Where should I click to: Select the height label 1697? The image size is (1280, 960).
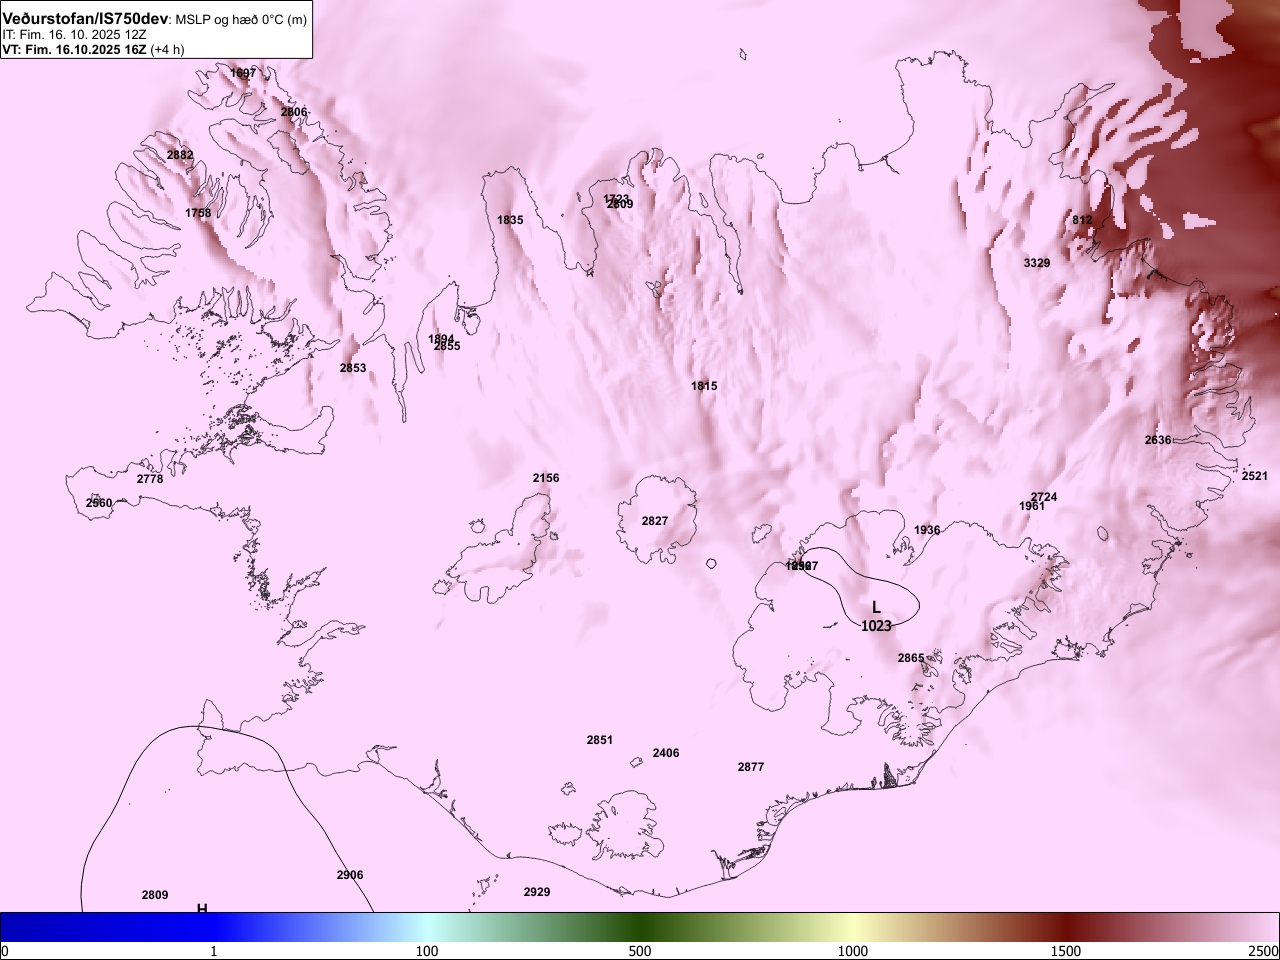tap(243, 73)
